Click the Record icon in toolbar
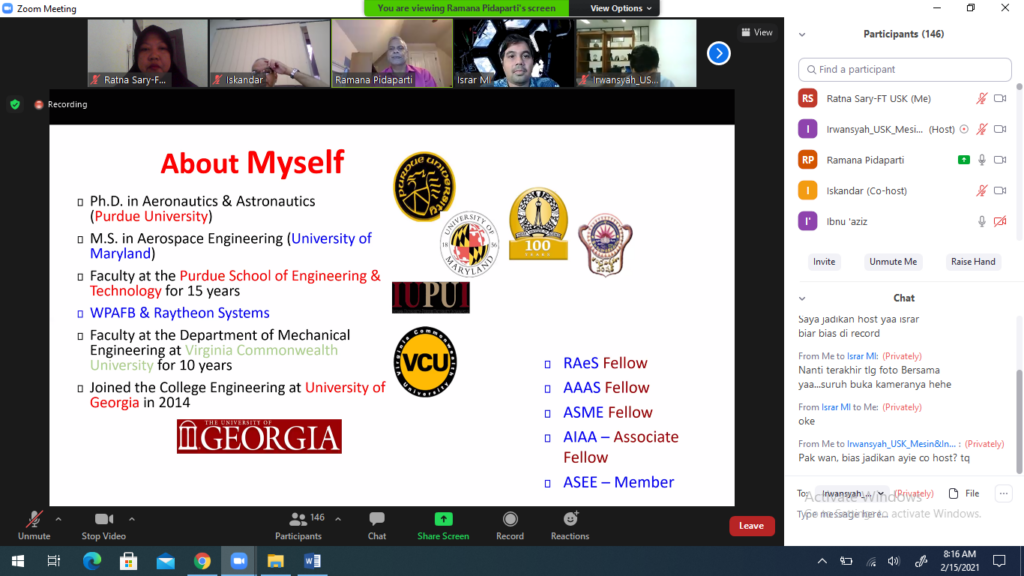 (510, 520)
